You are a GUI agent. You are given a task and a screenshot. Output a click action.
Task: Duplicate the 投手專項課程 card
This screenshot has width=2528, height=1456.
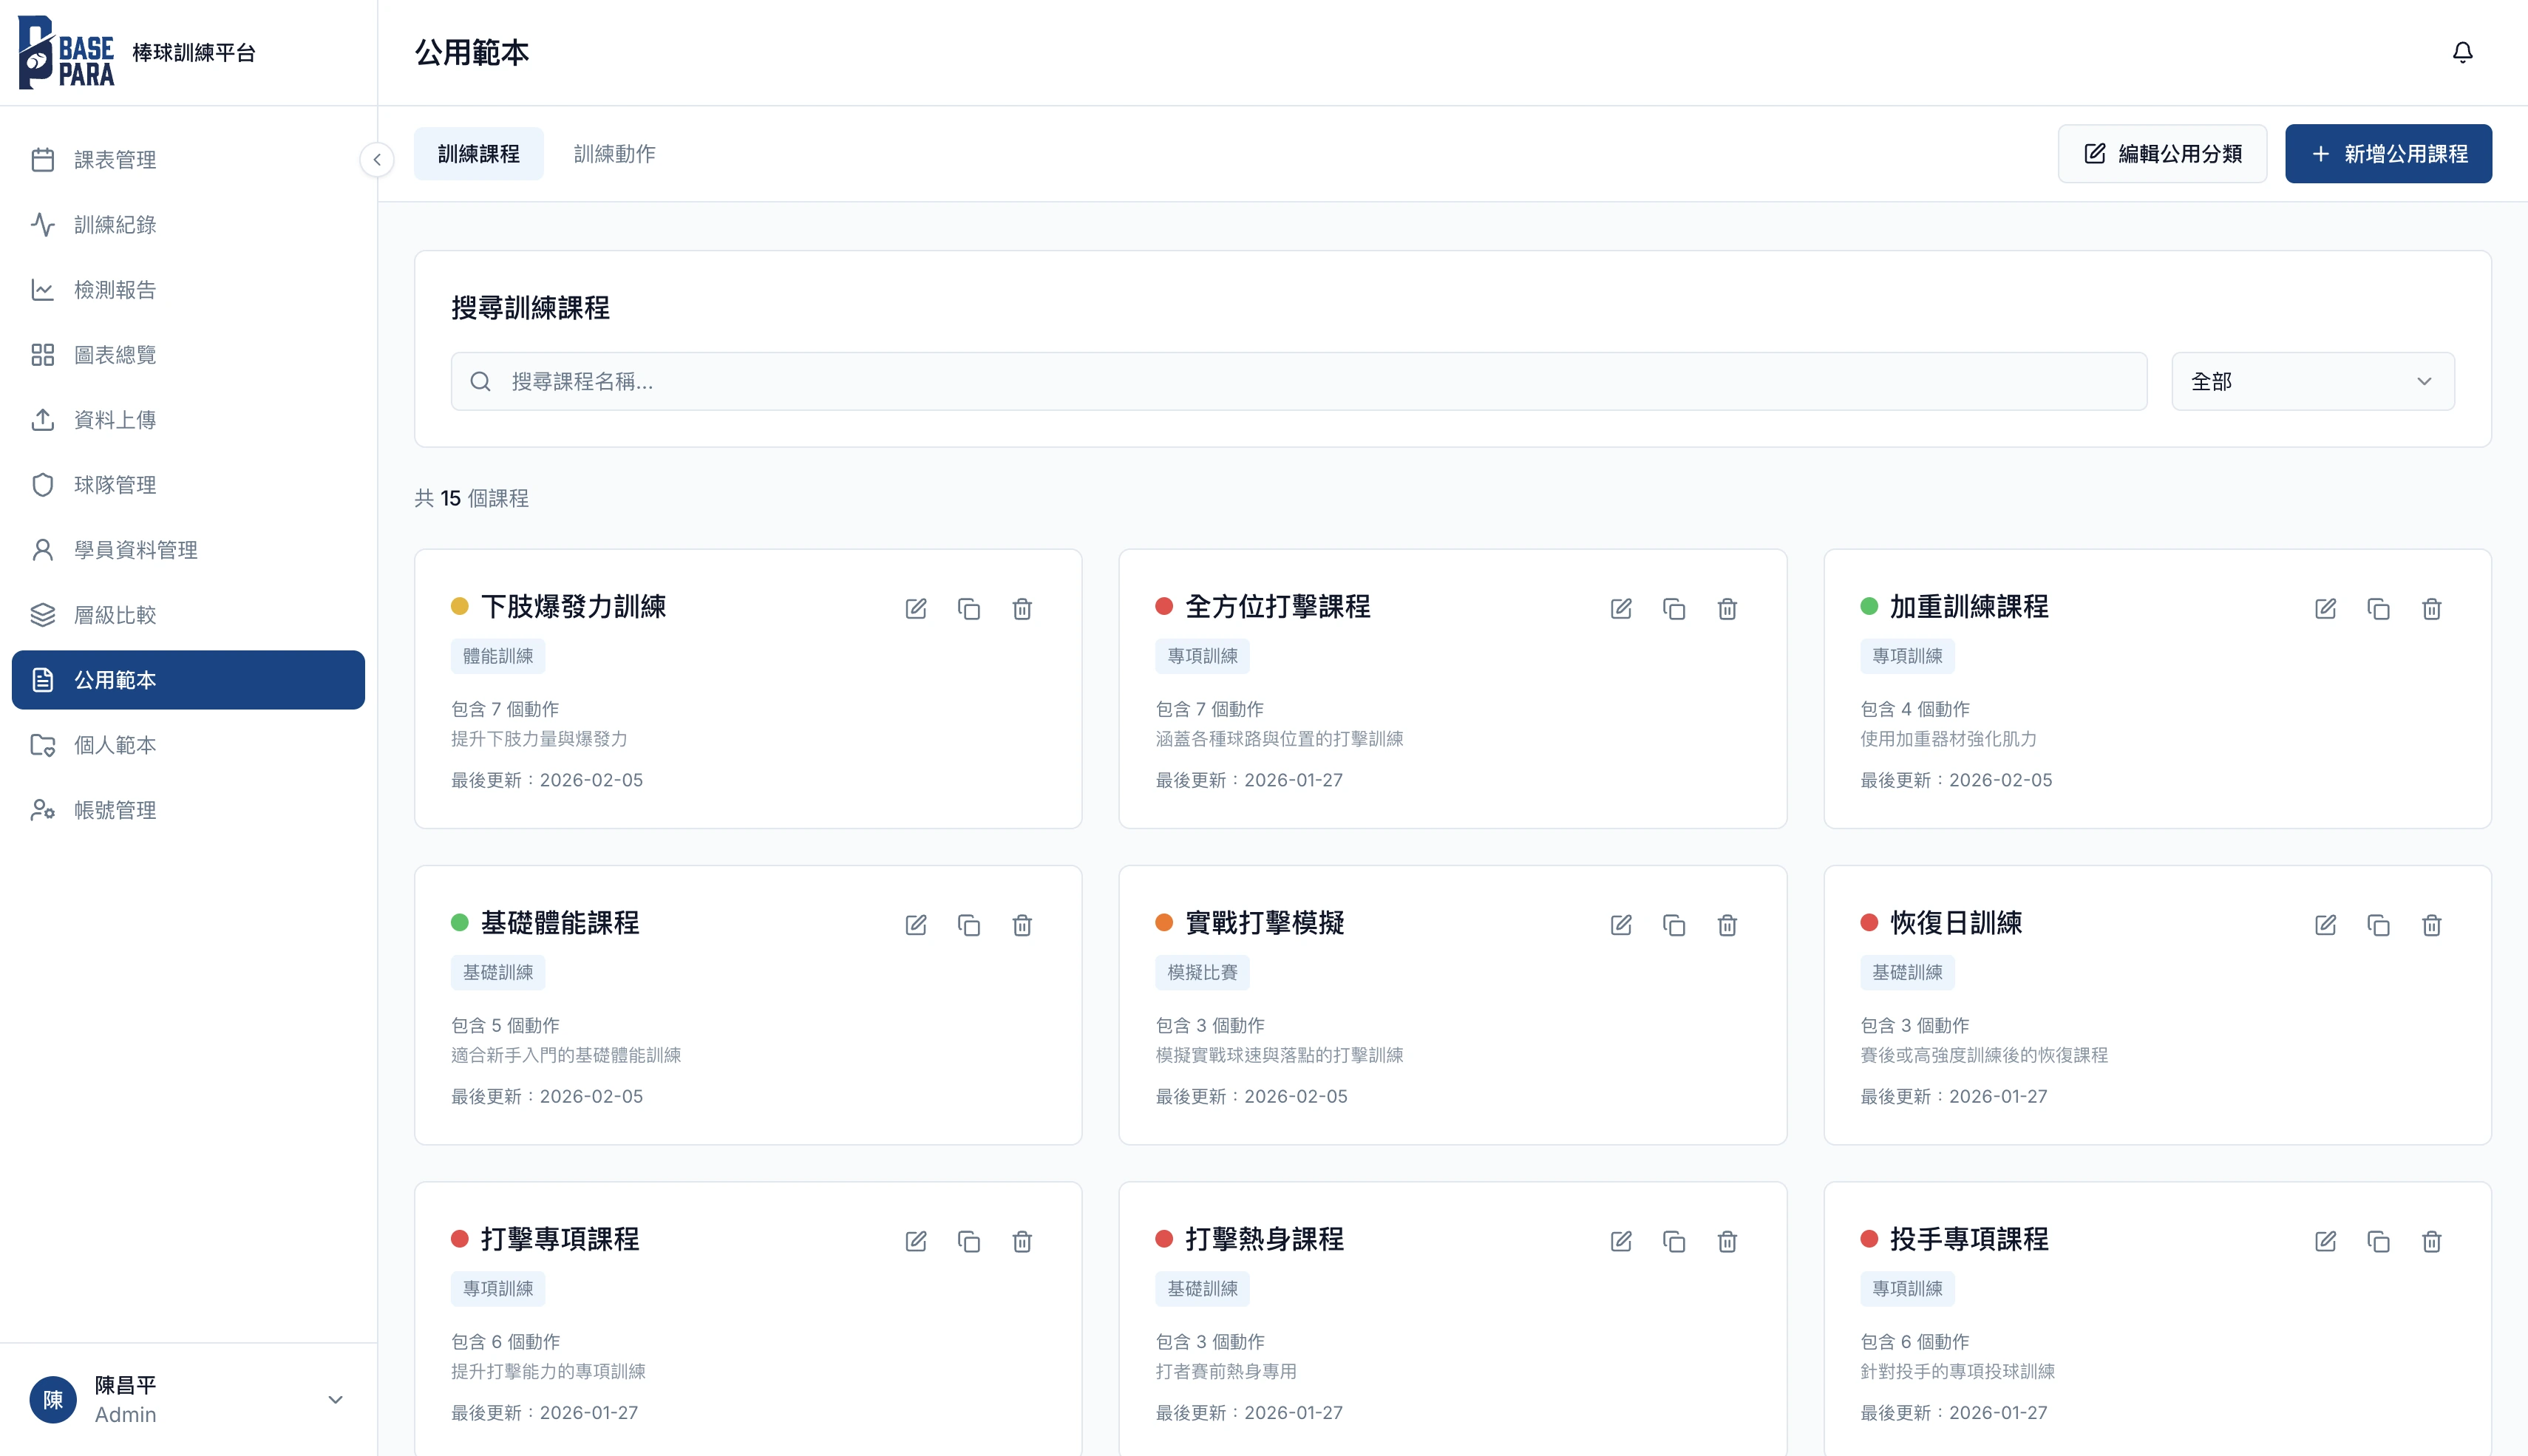[x=2378, y=1241]
